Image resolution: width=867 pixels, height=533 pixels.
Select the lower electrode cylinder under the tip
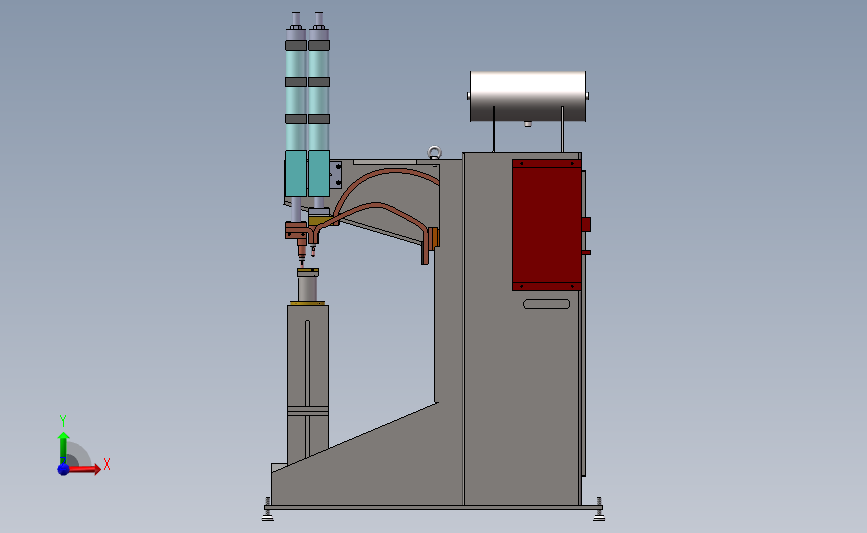pyautogui.click(x=308, y=288)
